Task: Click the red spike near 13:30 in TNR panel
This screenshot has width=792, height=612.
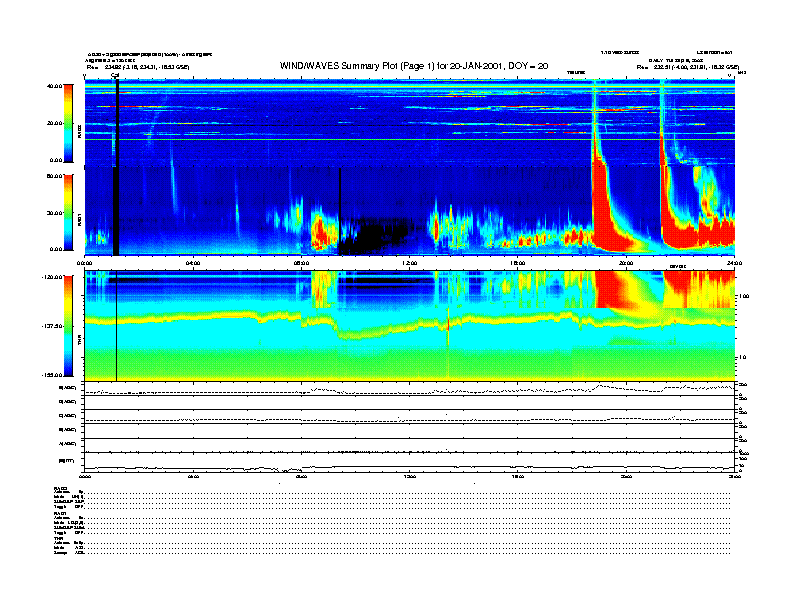Action: coord(448,323)
